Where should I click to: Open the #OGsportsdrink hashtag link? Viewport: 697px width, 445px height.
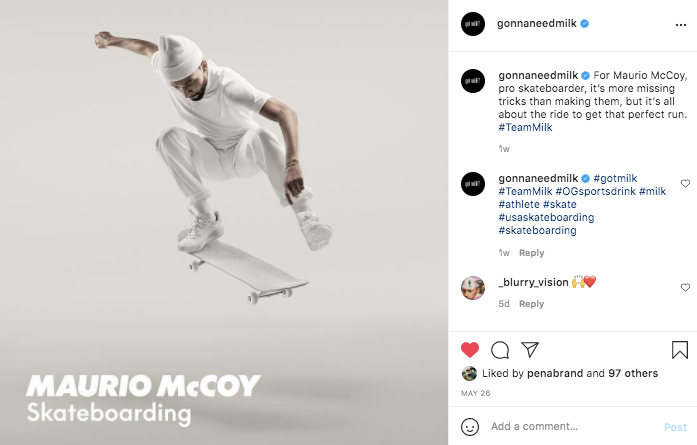pyautogui.click(x=596, y=191)
